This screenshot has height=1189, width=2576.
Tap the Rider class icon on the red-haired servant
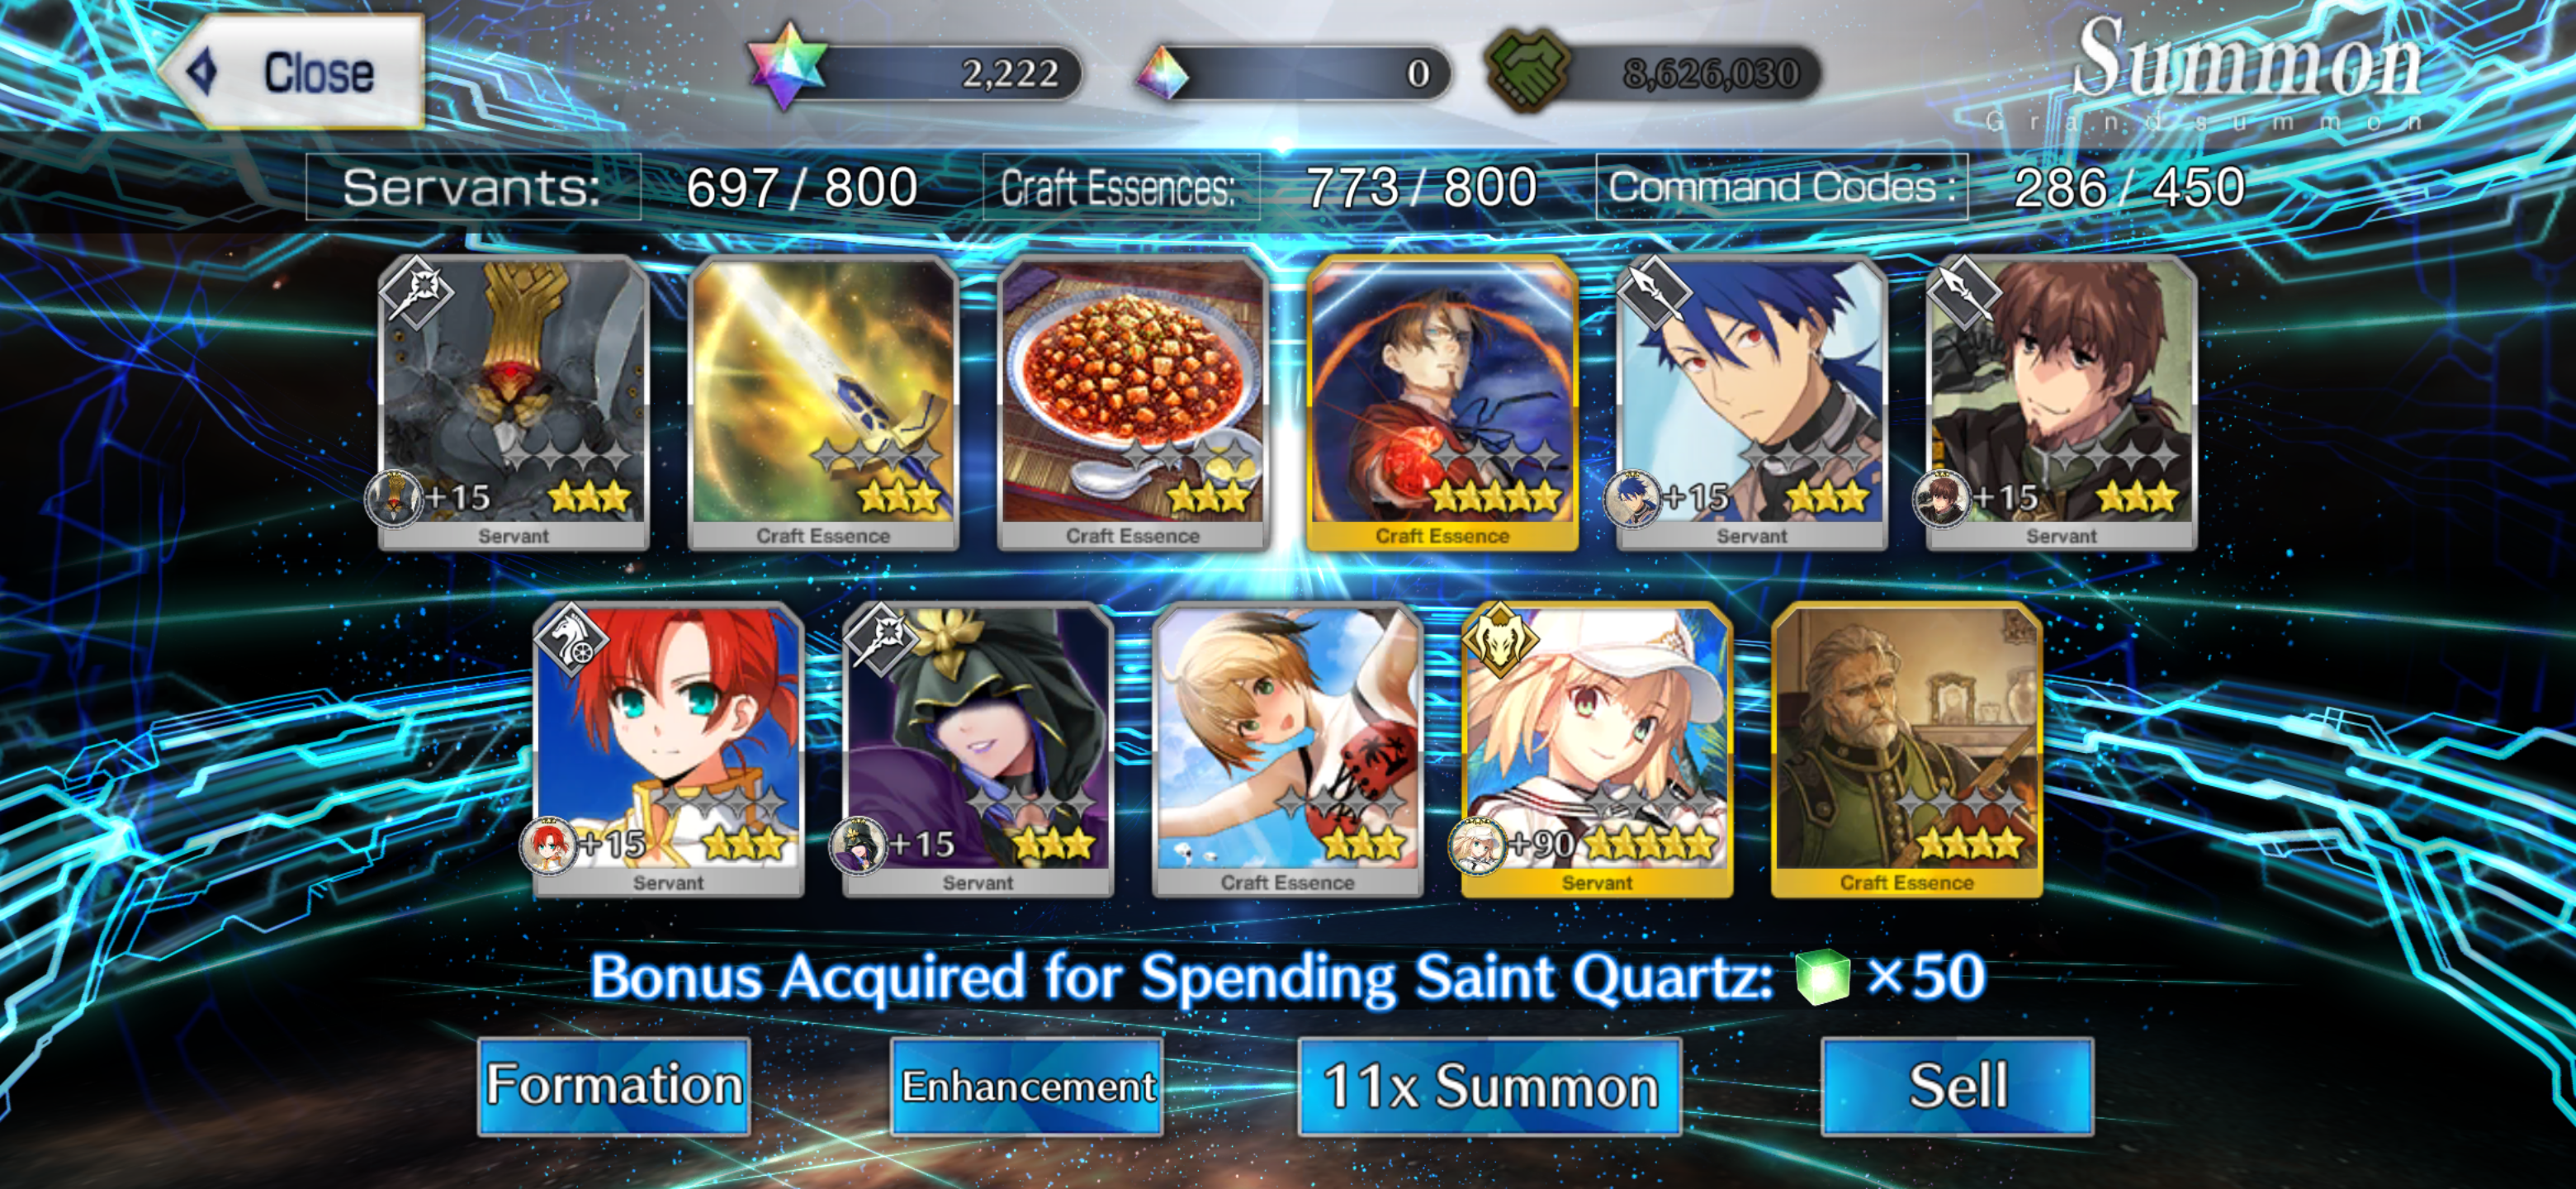click(570, 637)
